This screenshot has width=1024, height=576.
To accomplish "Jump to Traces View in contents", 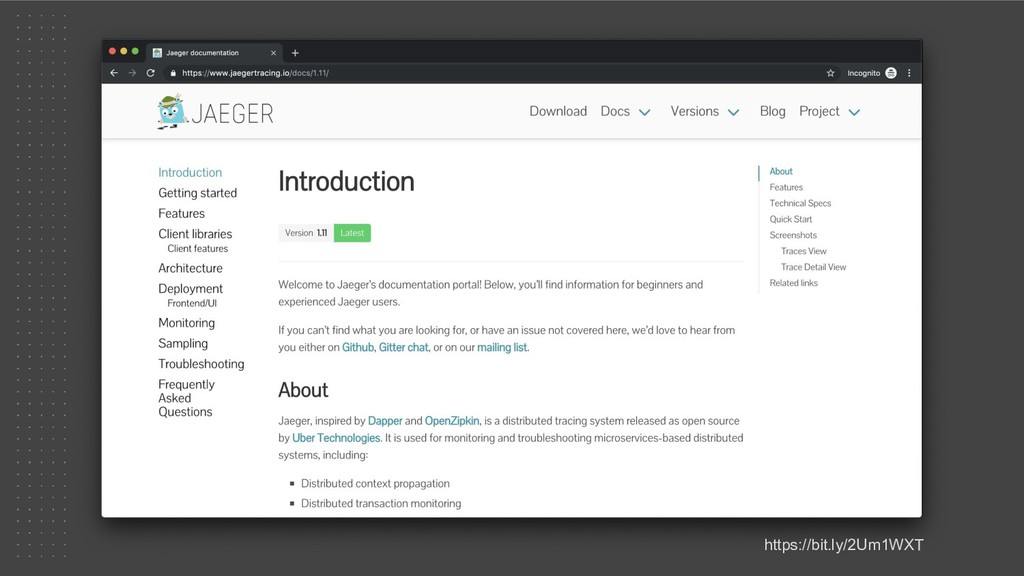I will (803, 251).
